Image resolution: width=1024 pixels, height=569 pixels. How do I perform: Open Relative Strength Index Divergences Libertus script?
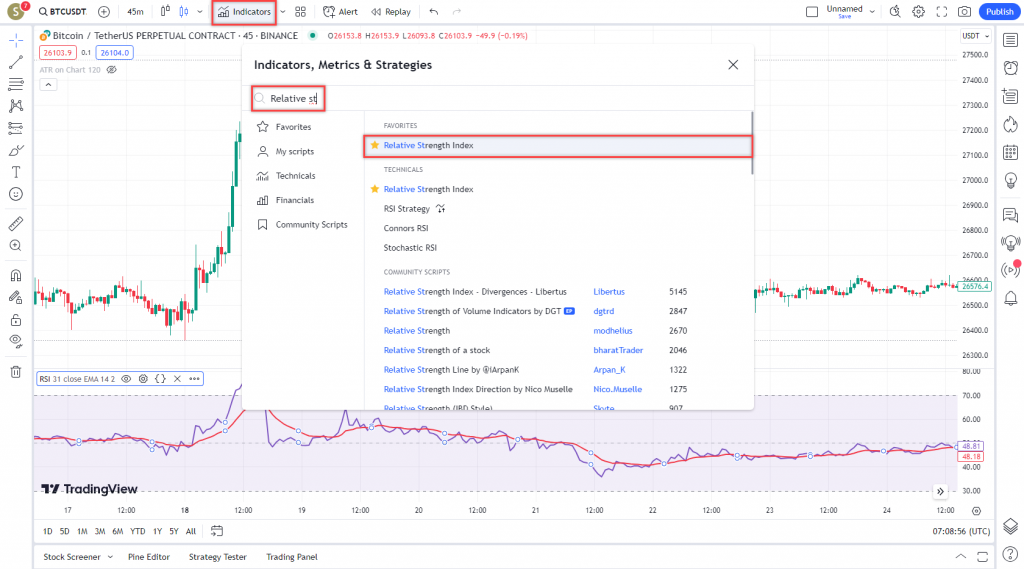coord(475,292)
